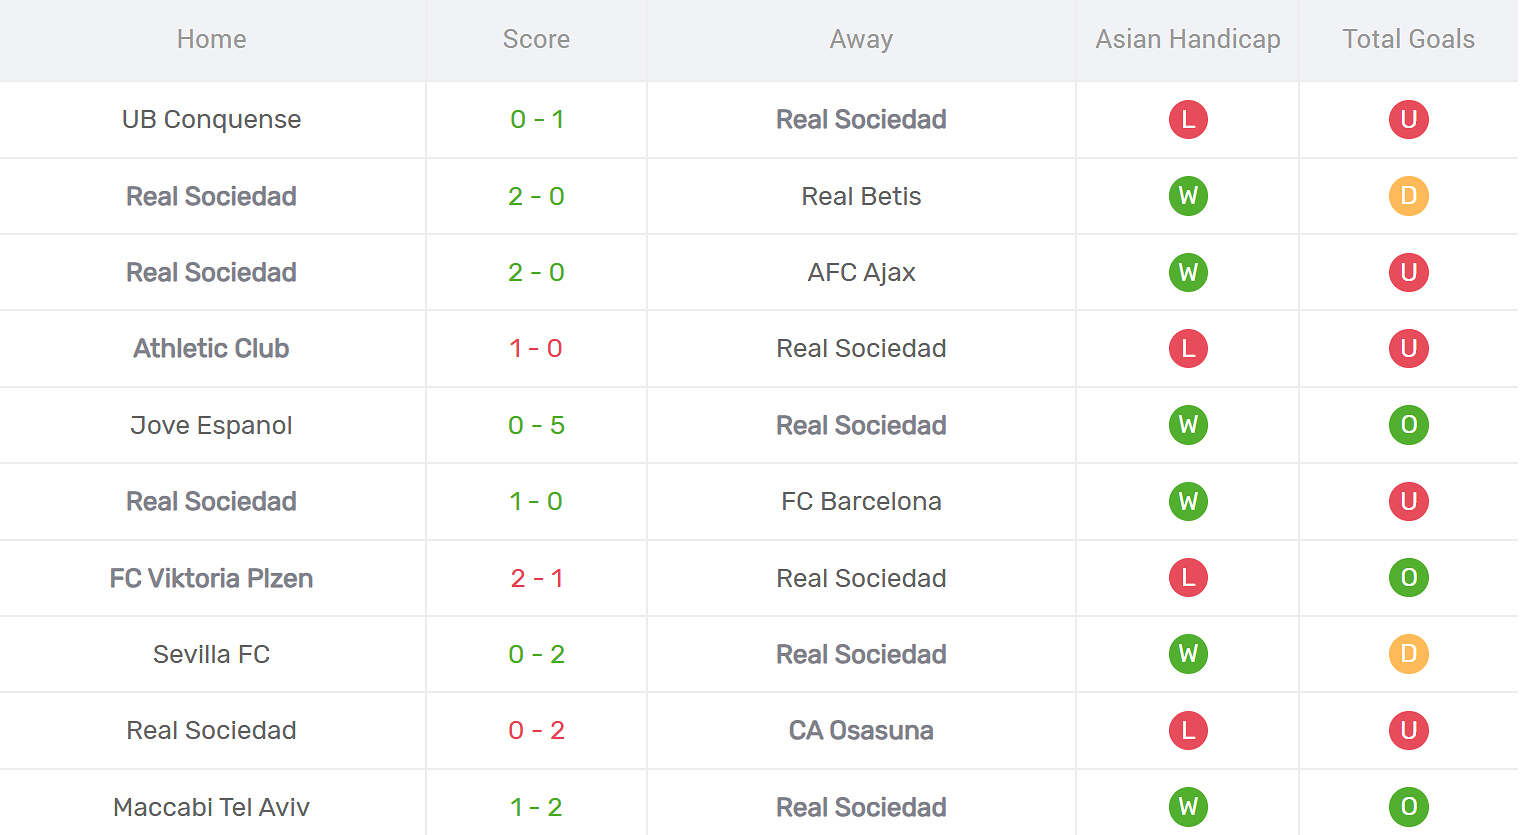Select the AFC Ajax away team
Viewport: 1521px width, 835px height.
click(x=861, y=272)
